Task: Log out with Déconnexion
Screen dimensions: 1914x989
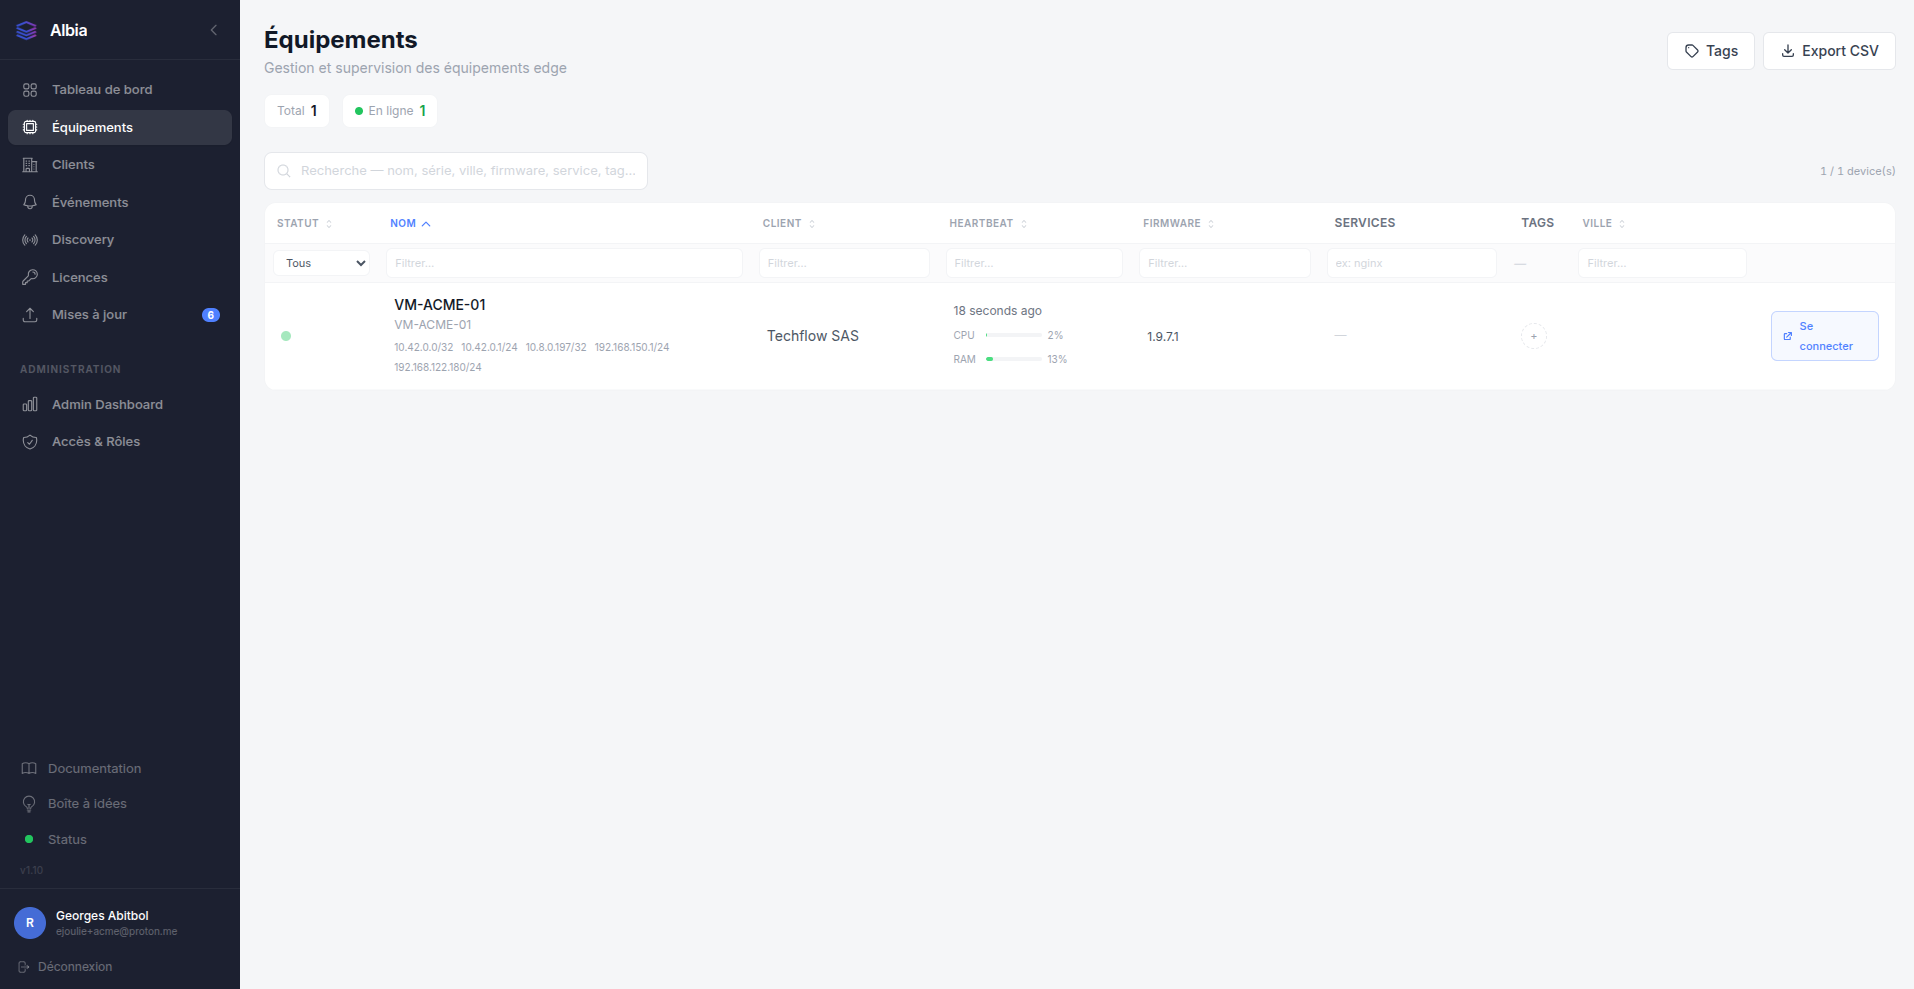Action: pyautogui.click(x=75, y=967)
